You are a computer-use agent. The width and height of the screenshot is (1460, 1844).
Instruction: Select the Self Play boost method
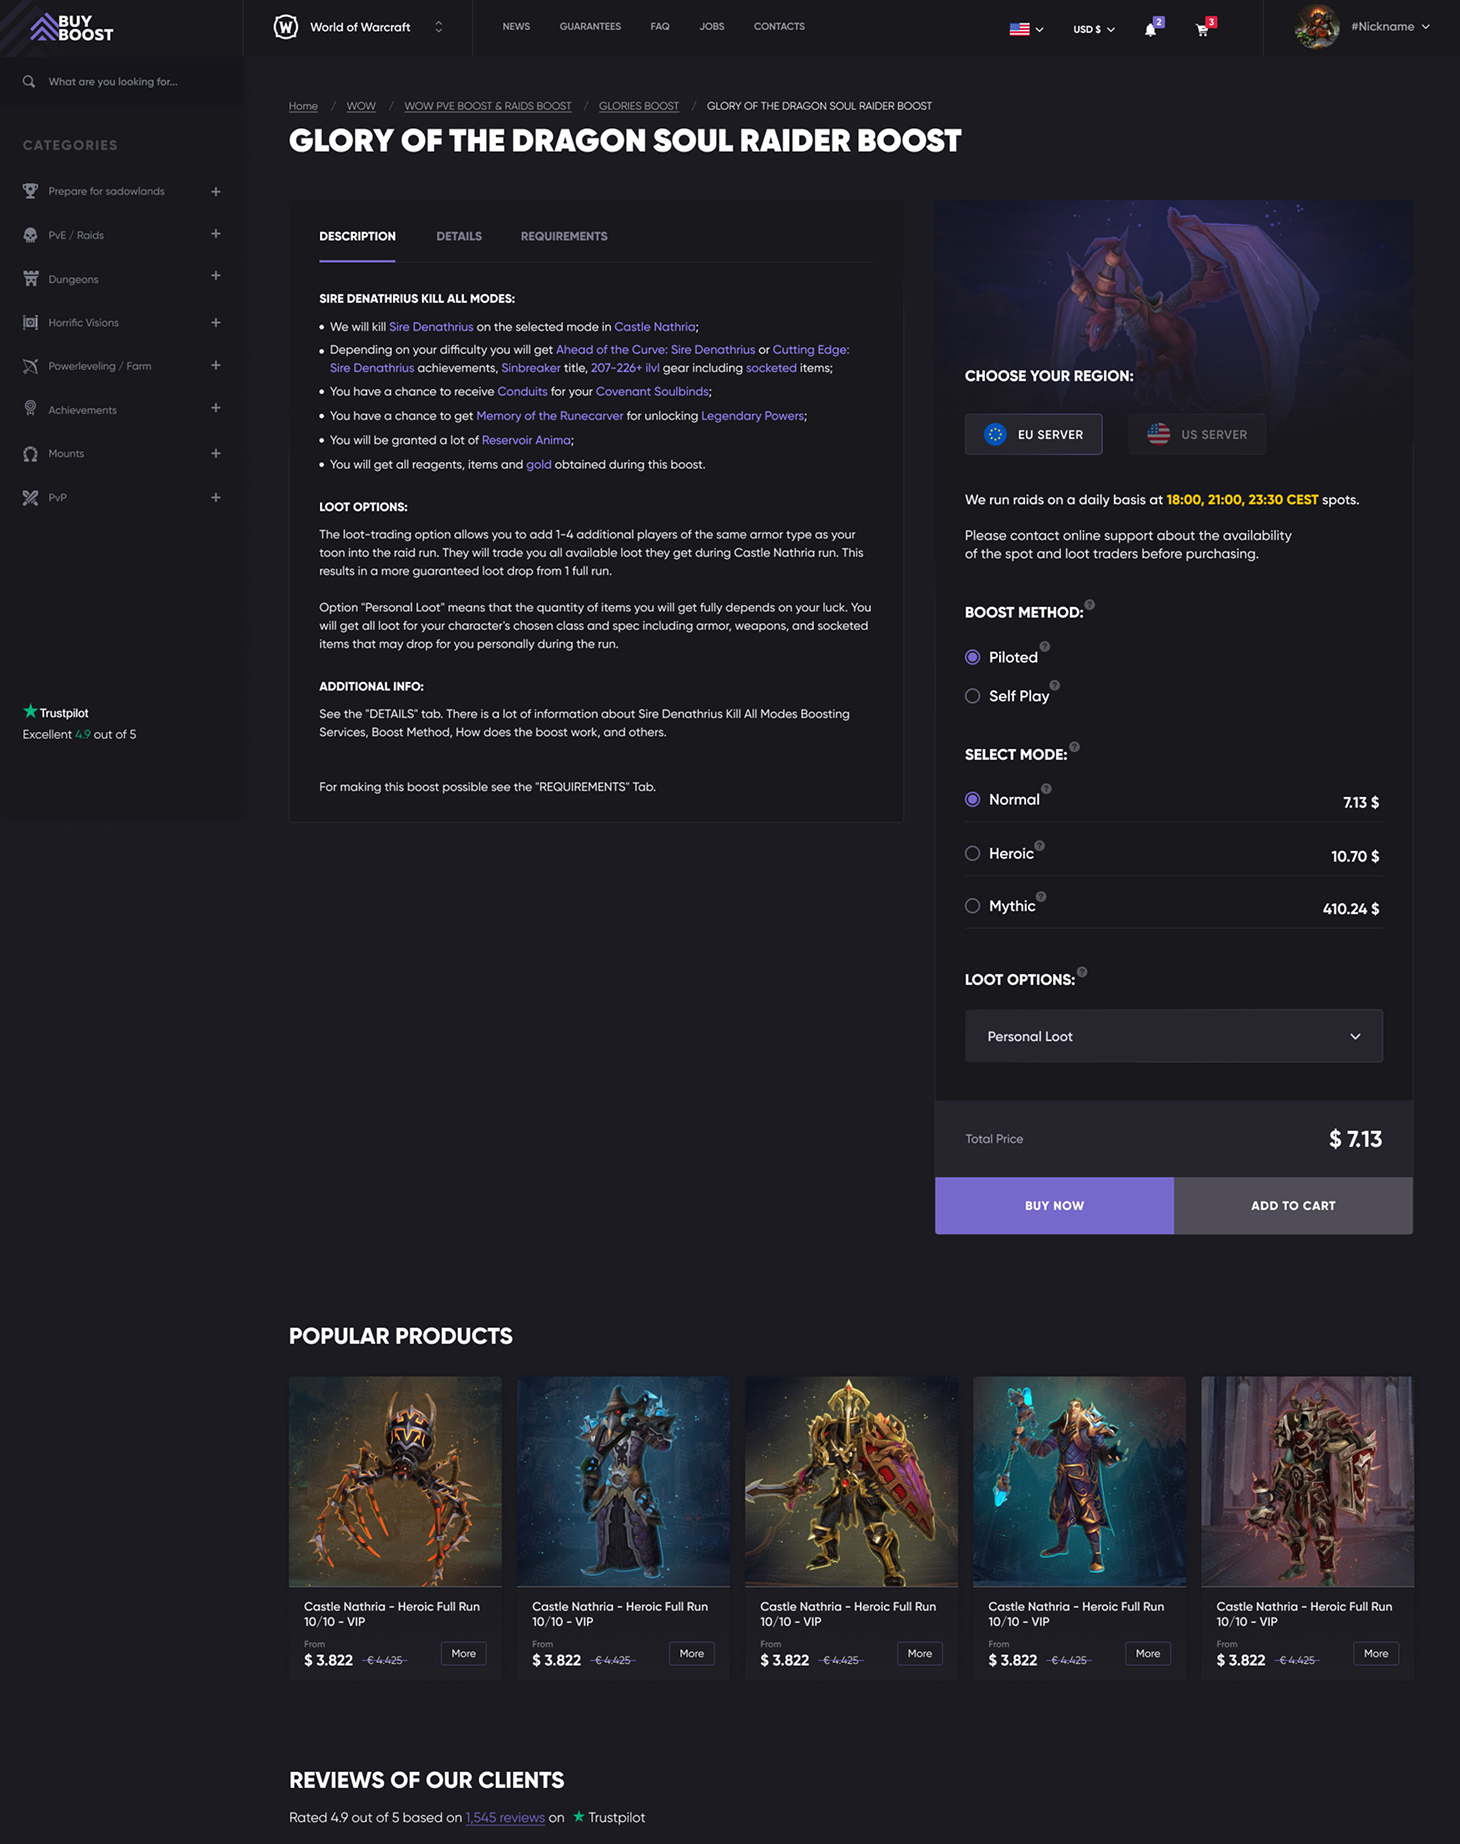(x=972, y=696)
